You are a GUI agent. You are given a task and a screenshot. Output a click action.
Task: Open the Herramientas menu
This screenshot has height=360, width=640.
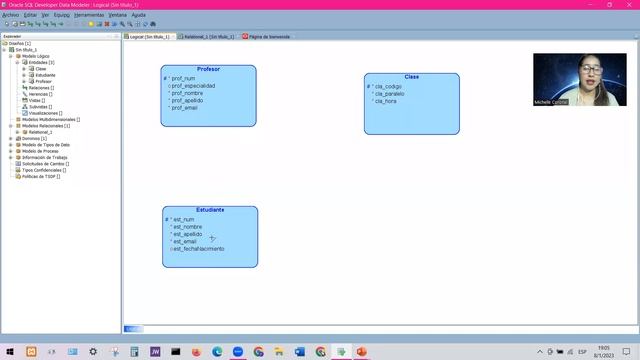pos(89,15)
